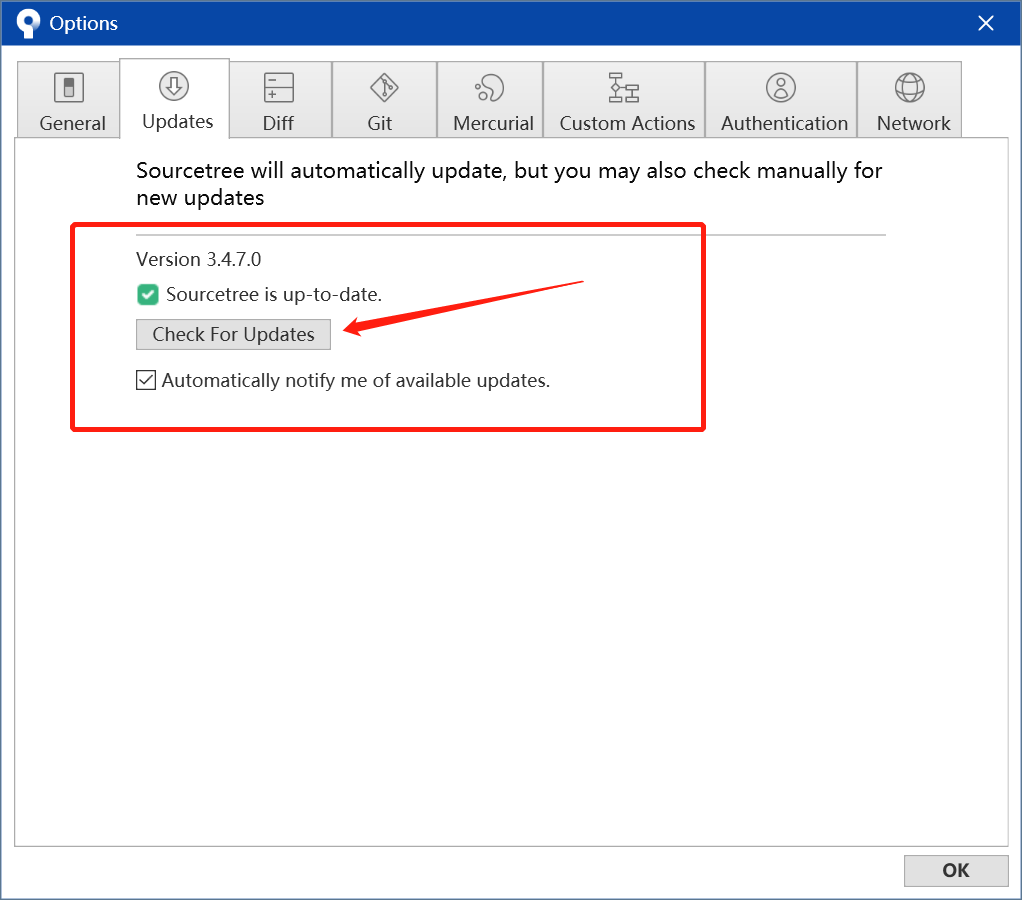The height and width of the screenshot is (900, 1022).
Task: Click the Sourcetree logo in title bar
Action: tap(28, 23)
